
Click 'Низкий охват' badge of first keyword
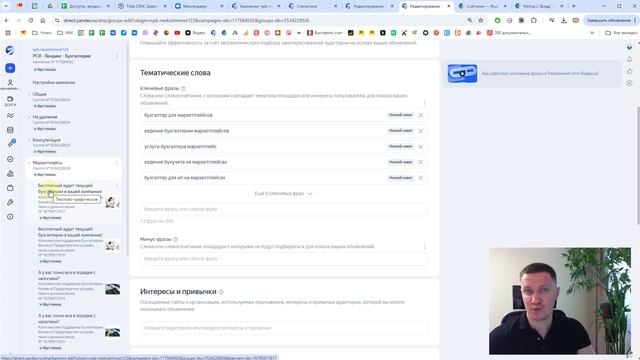coord(400,115)
